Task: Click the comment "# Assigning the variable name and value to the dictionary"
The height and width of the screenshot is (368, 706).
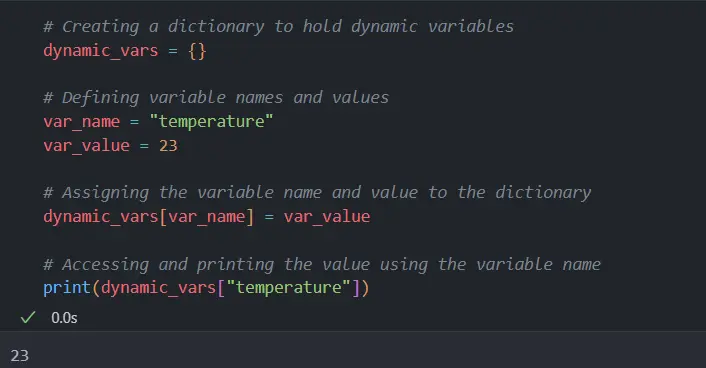Action: (x=317, y=193)
